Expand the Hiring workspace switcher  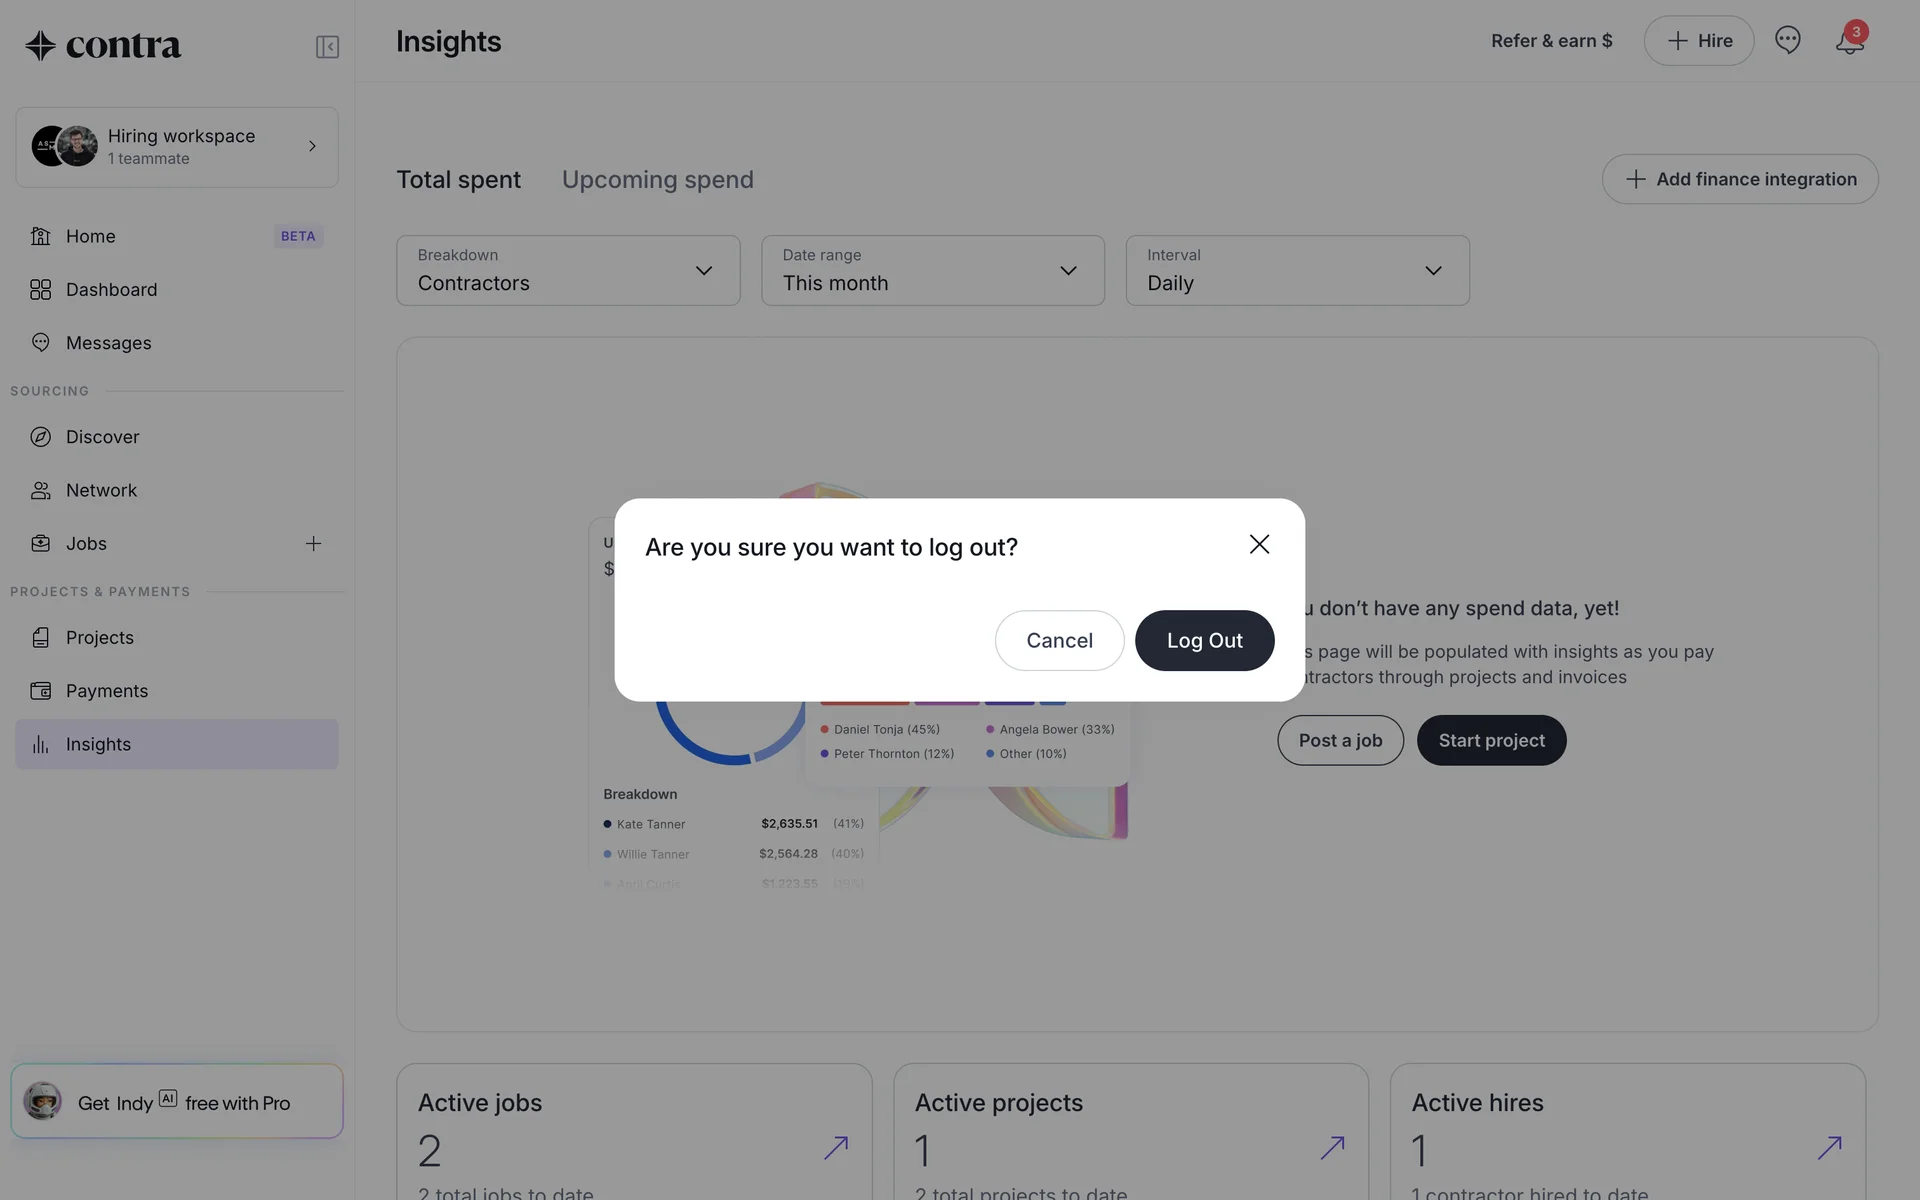[x=177, y=147]
